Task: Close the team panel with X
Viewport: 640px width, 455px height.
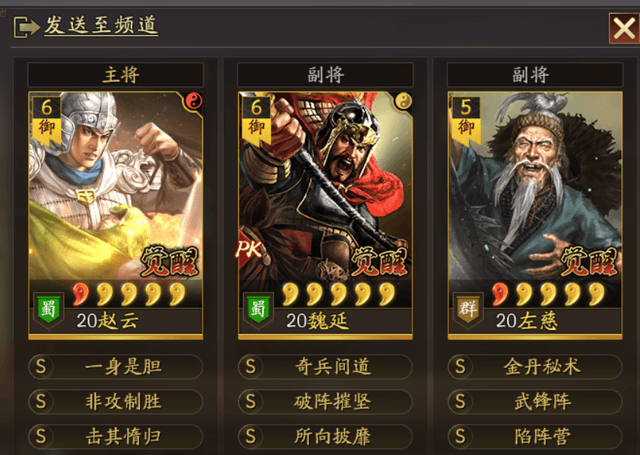Action: pos(624,28)
